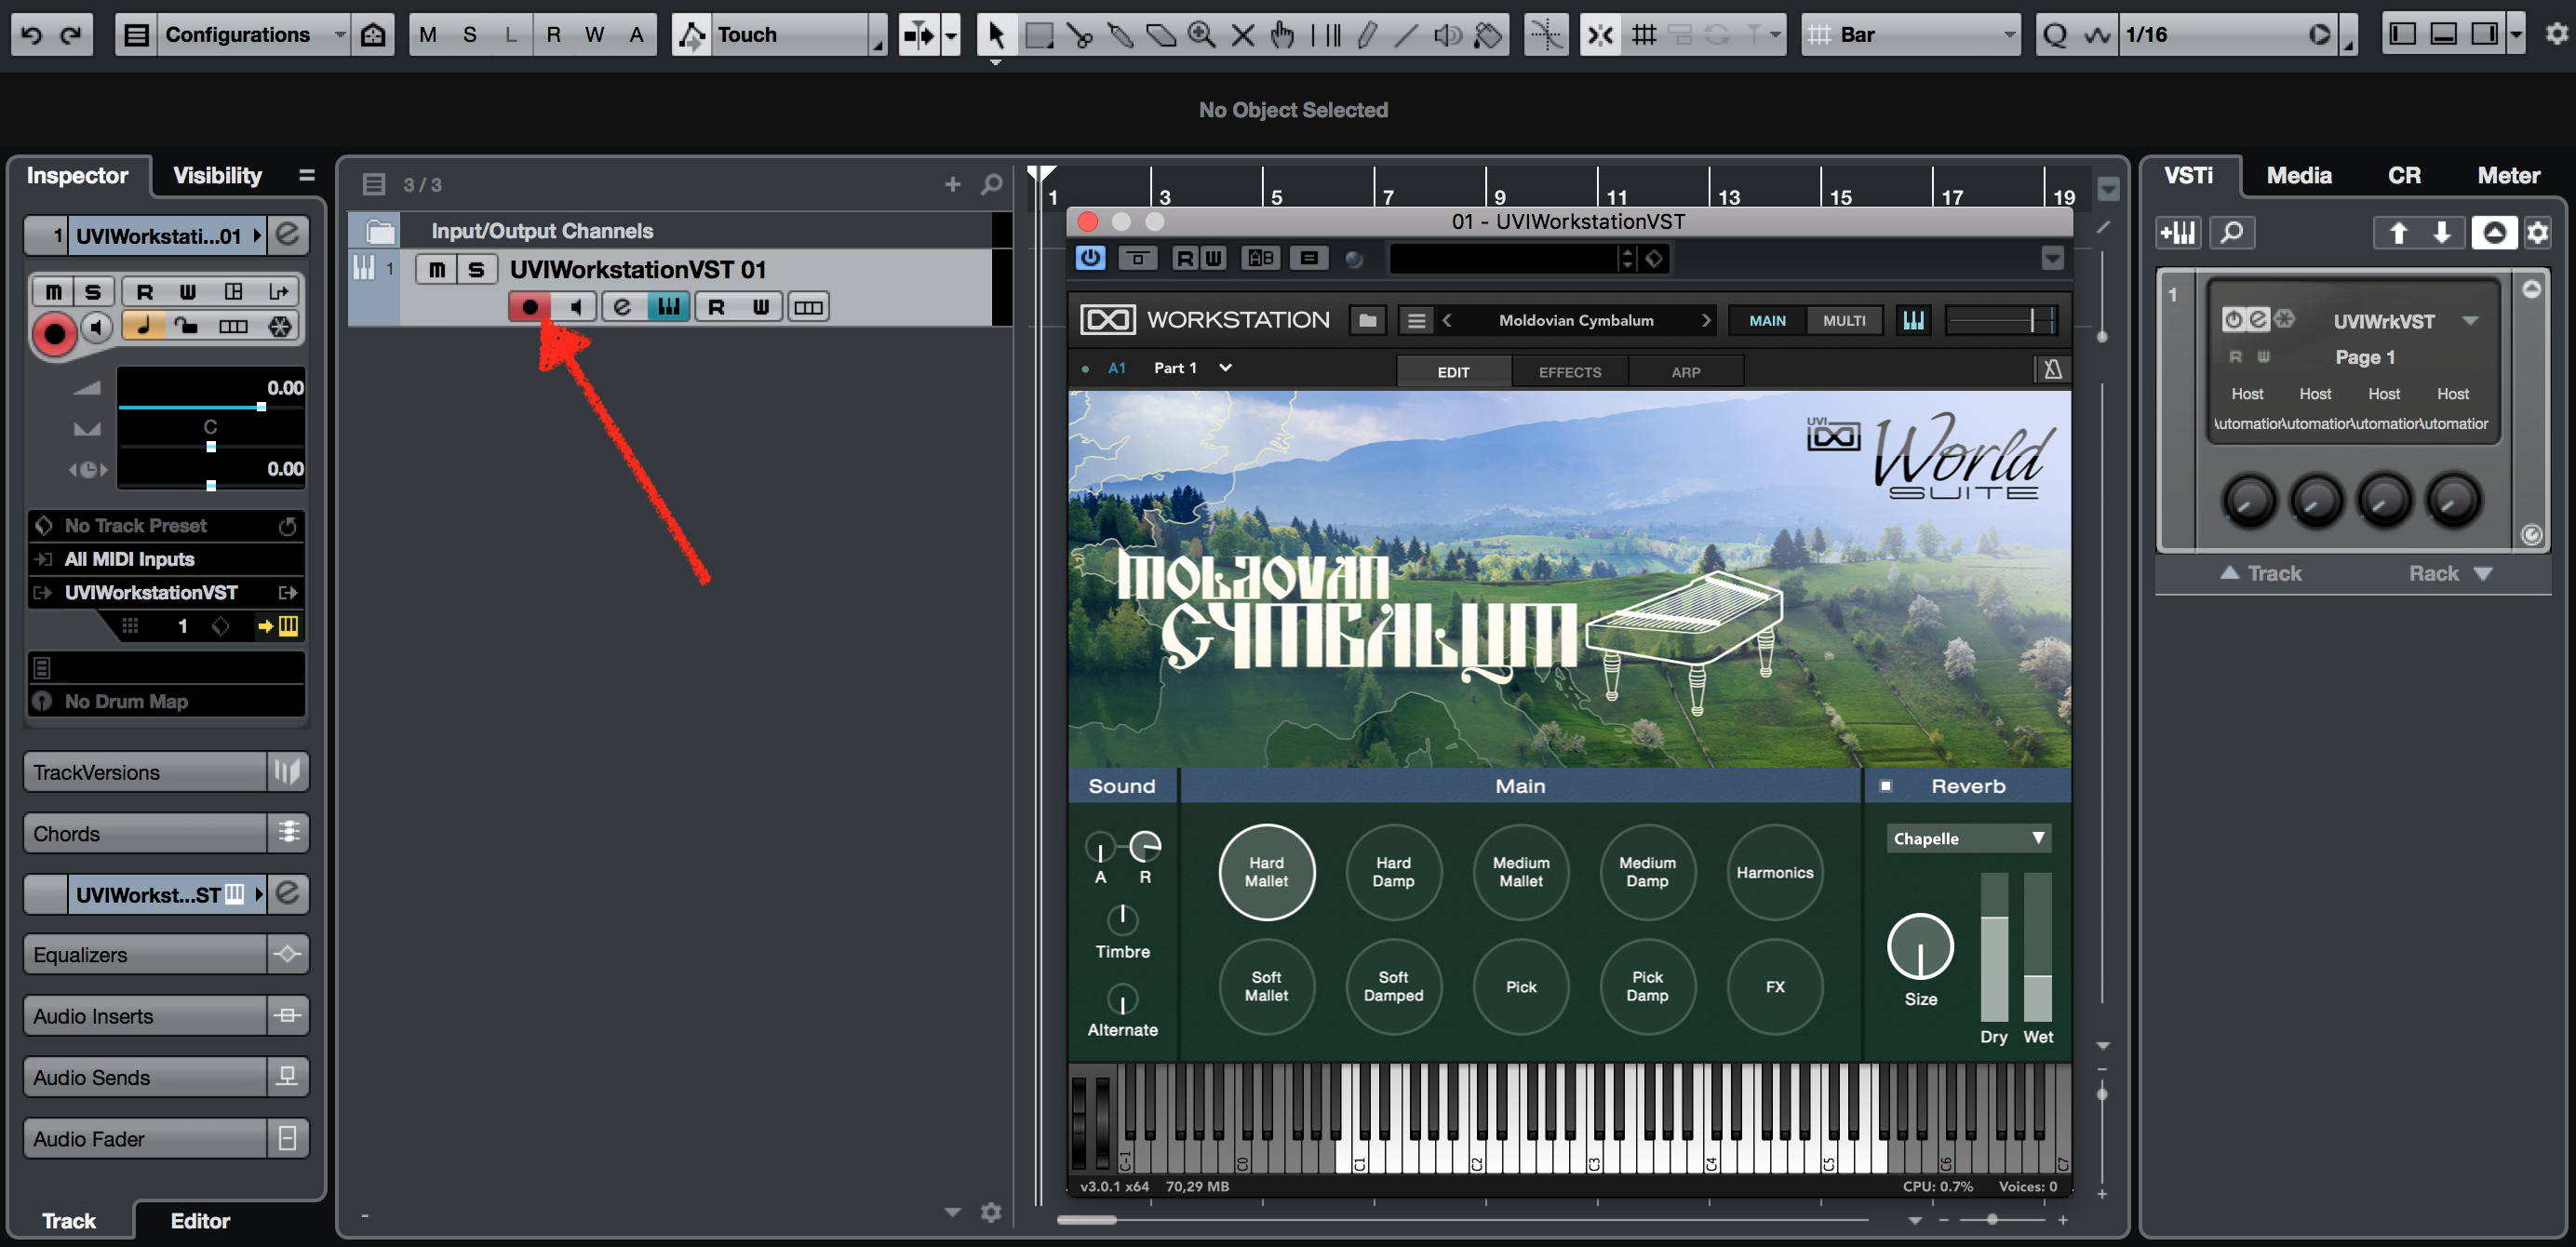
Task: Open the UVI Workstation hamburger menu
Action: [x=1416, y=320]
